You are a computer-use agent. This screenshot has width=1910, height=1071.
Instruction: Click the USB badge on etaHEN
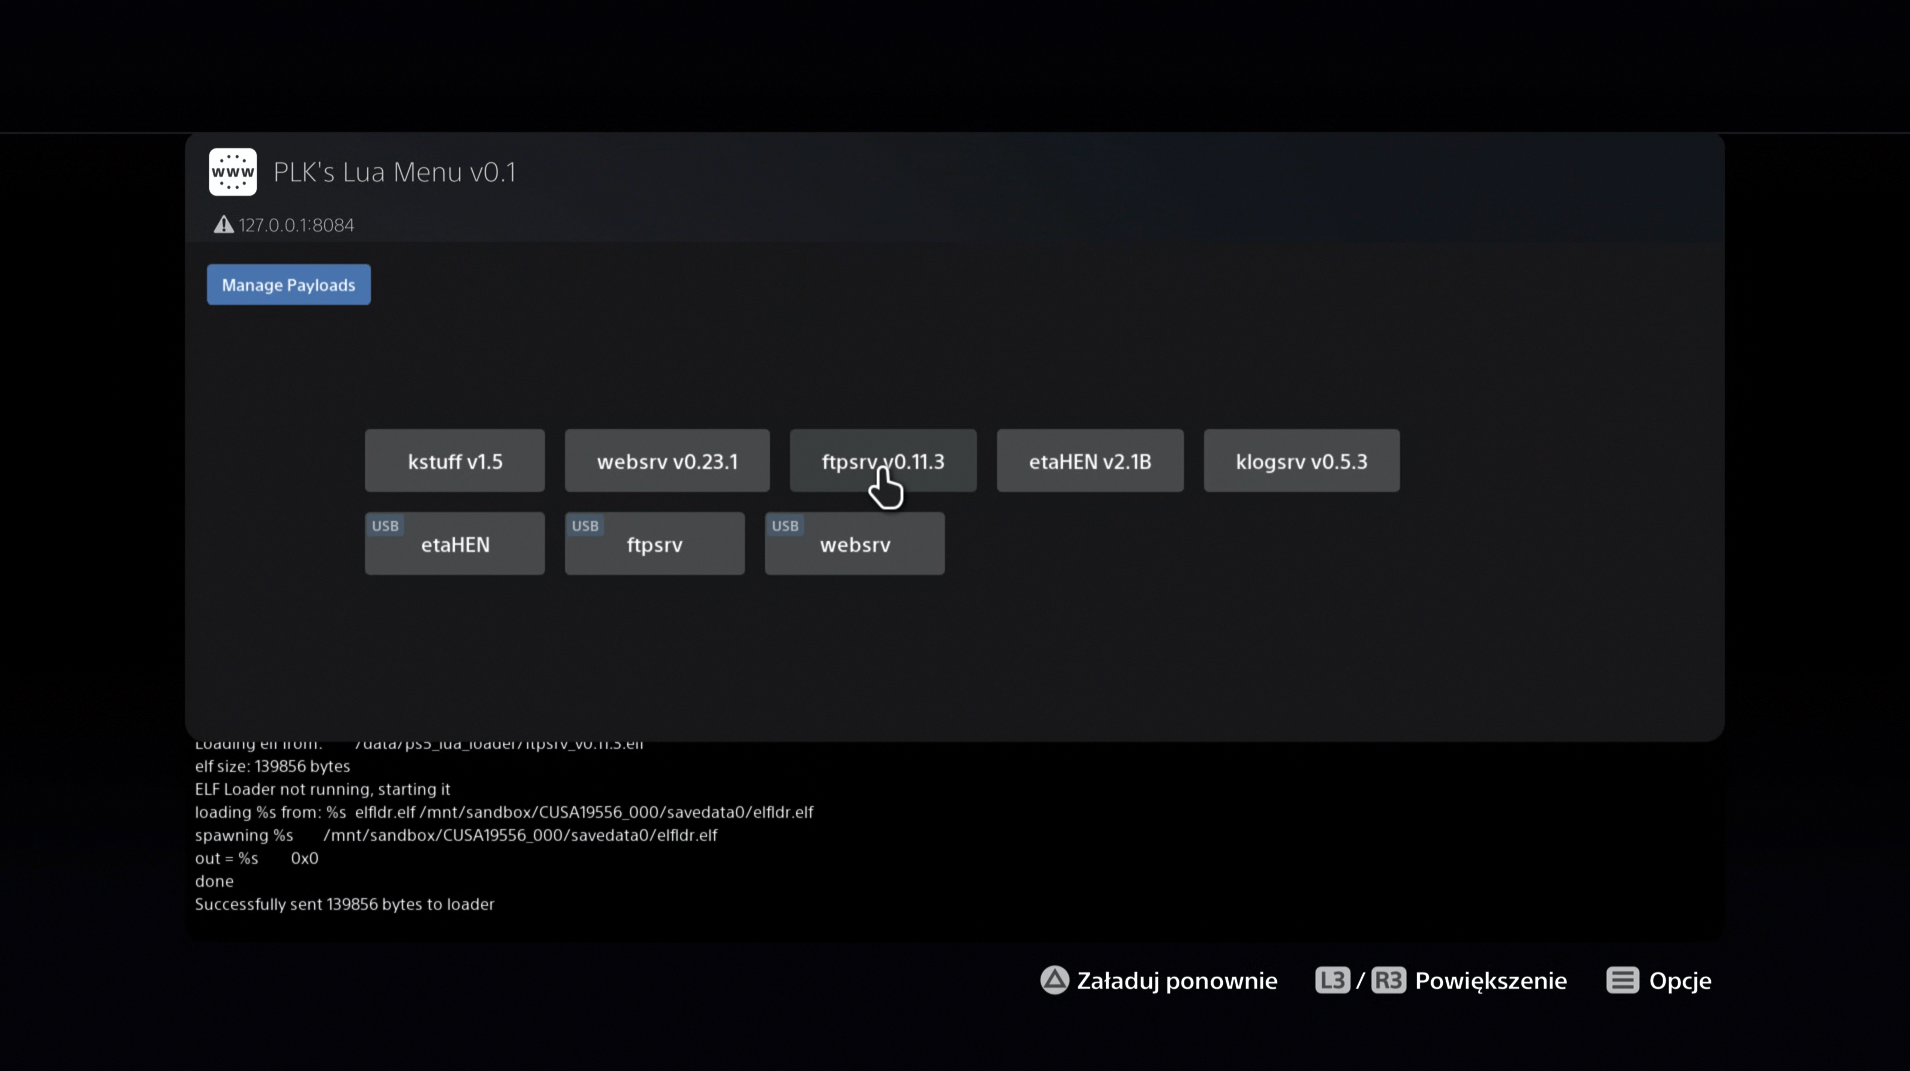click(385, 526)
